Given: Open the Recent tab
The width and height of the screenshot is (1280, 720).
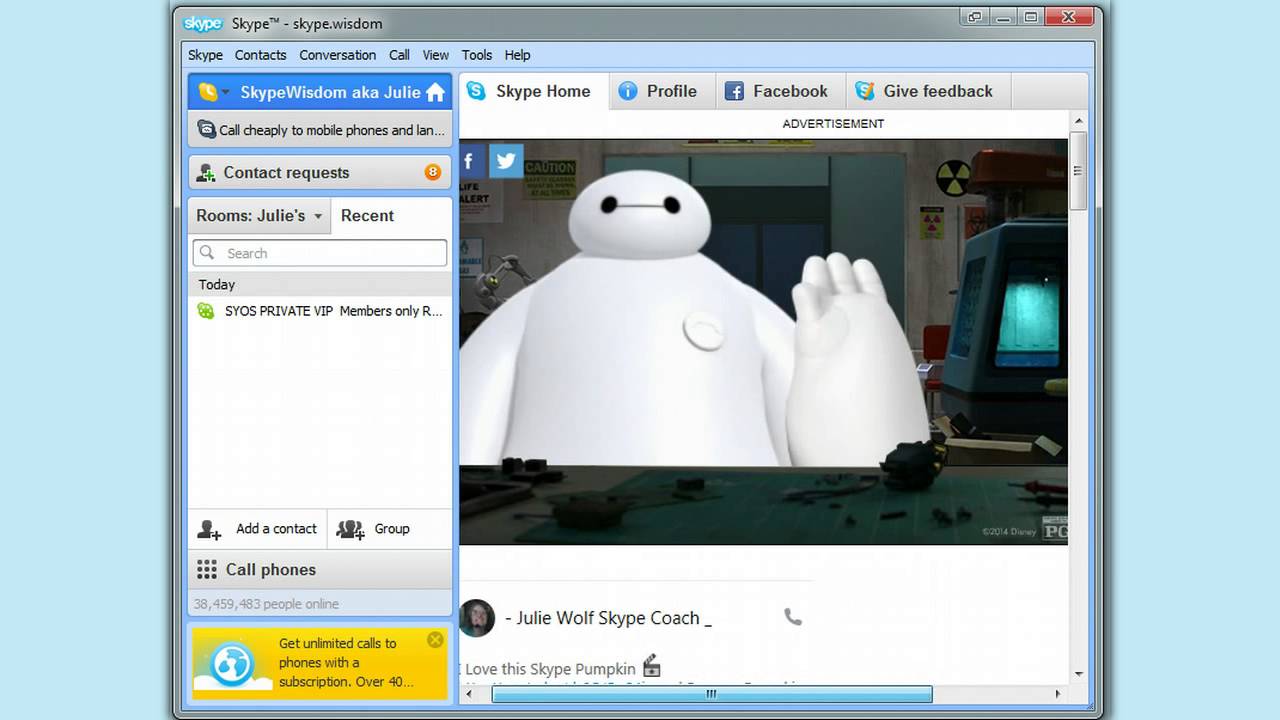Looking at the screenshot, I should click(x=367, y=215).
